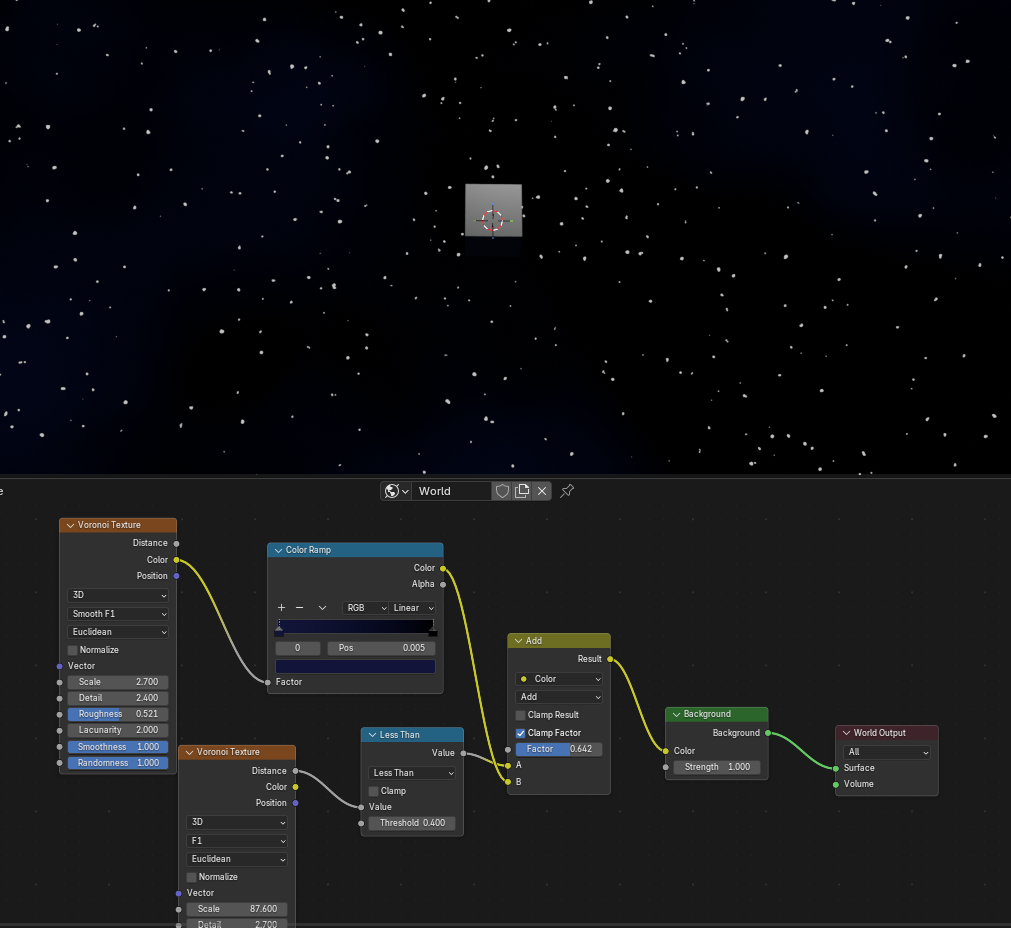Click the Position output socket of first Voronoi Texture
Viewport: 1011px width, 928px height.
click(177, 576)
